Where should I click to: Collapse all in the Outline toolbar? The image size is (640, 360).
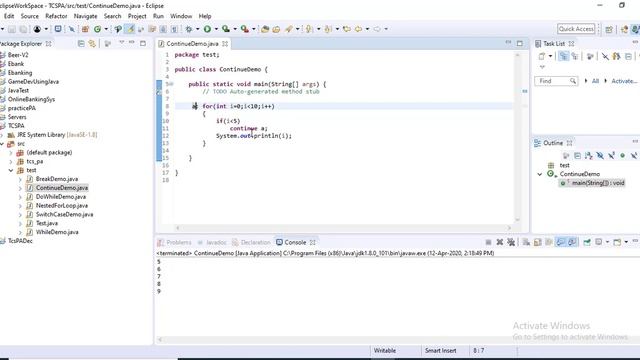click(577, 156)
